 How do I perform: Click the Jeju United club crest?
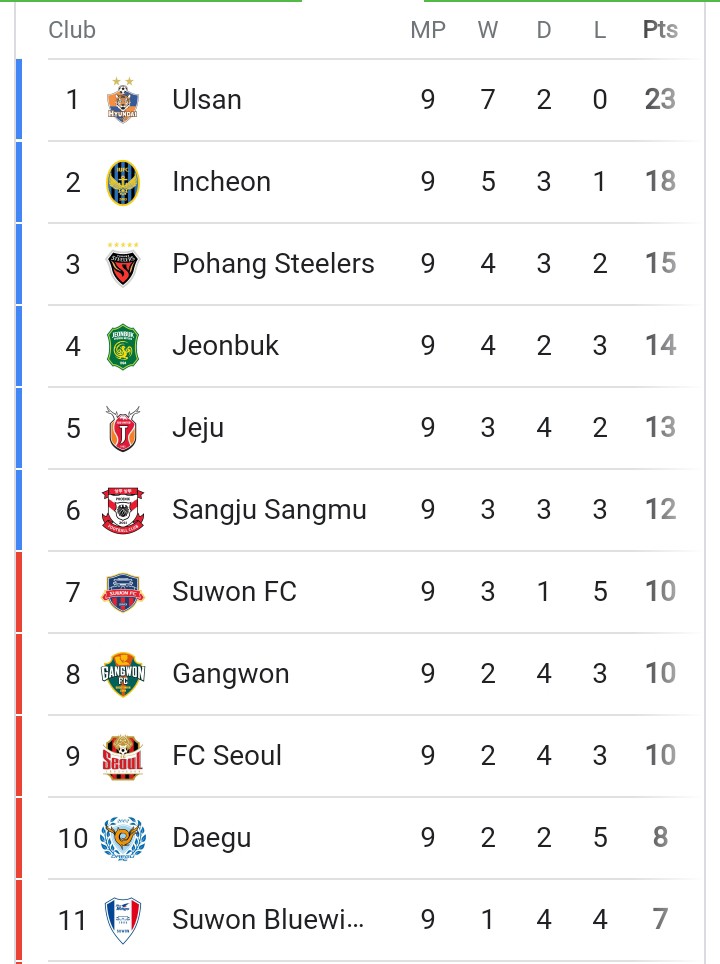123,429
